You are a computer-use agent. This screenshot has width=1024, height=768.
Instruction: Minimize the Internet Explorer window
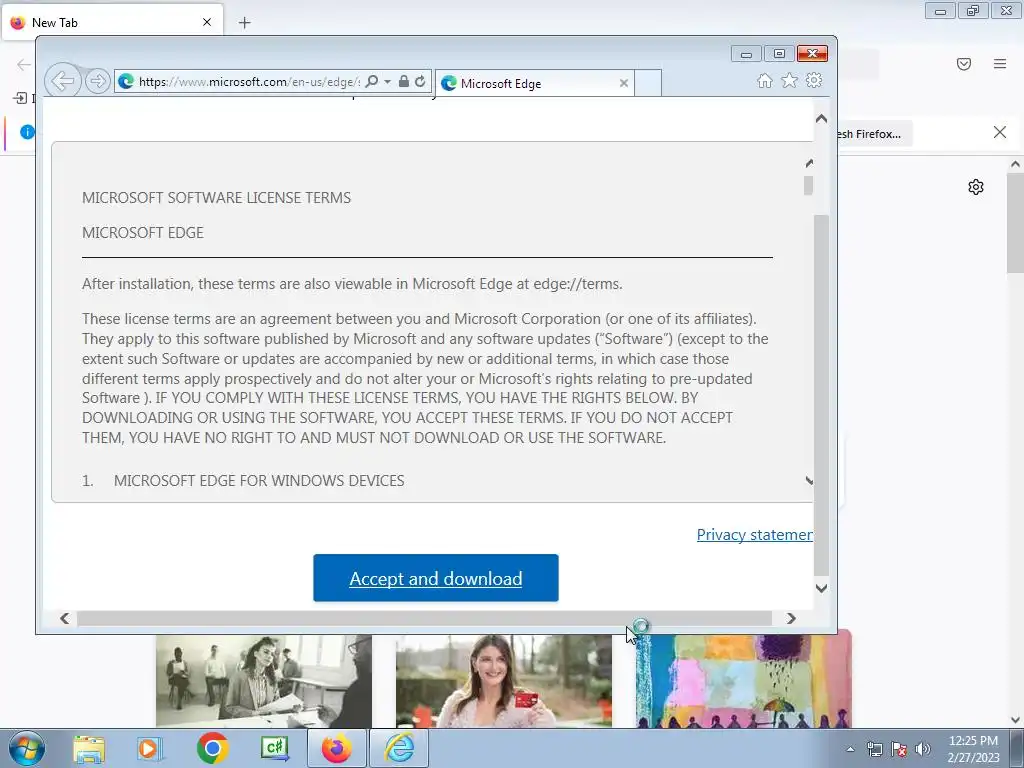click(746, 54)
